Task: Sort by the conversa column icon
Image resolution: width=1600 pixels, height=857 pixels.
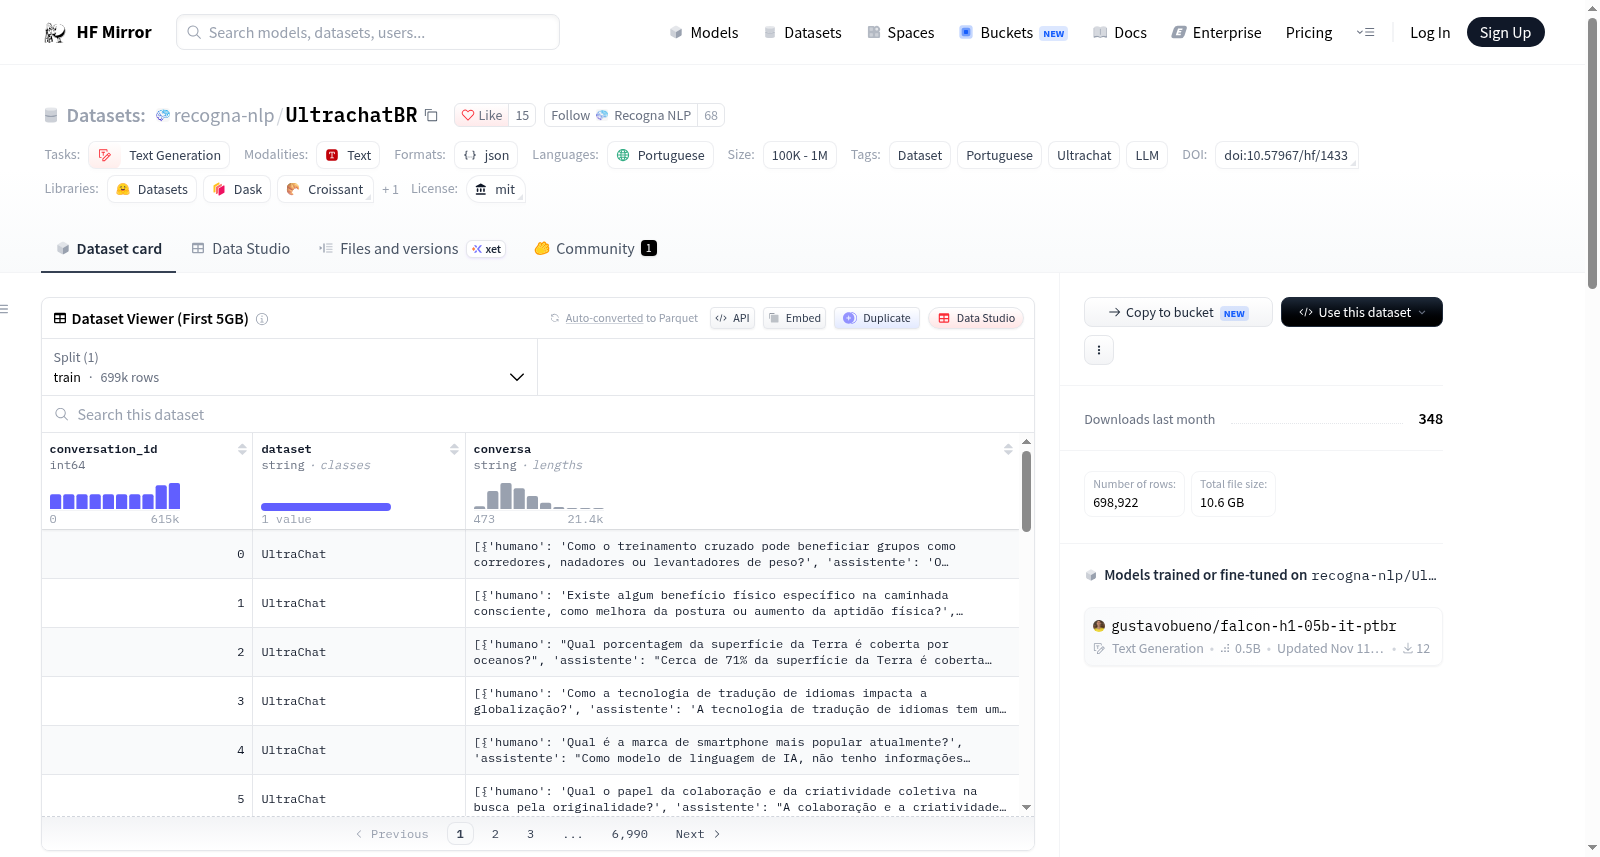Action: point(1008,449)
